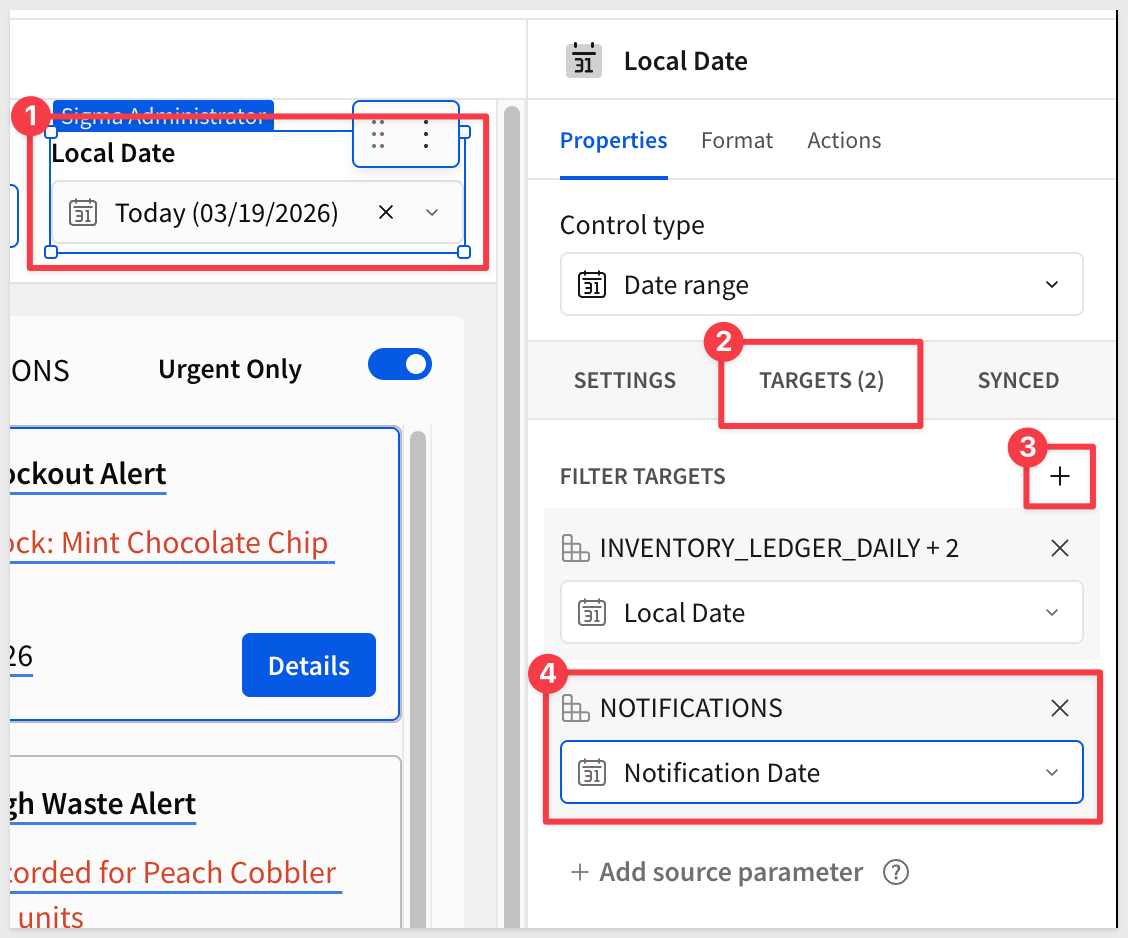
Task: Click the NOTIFICATIONS table icon
Action: coord(575,708)
